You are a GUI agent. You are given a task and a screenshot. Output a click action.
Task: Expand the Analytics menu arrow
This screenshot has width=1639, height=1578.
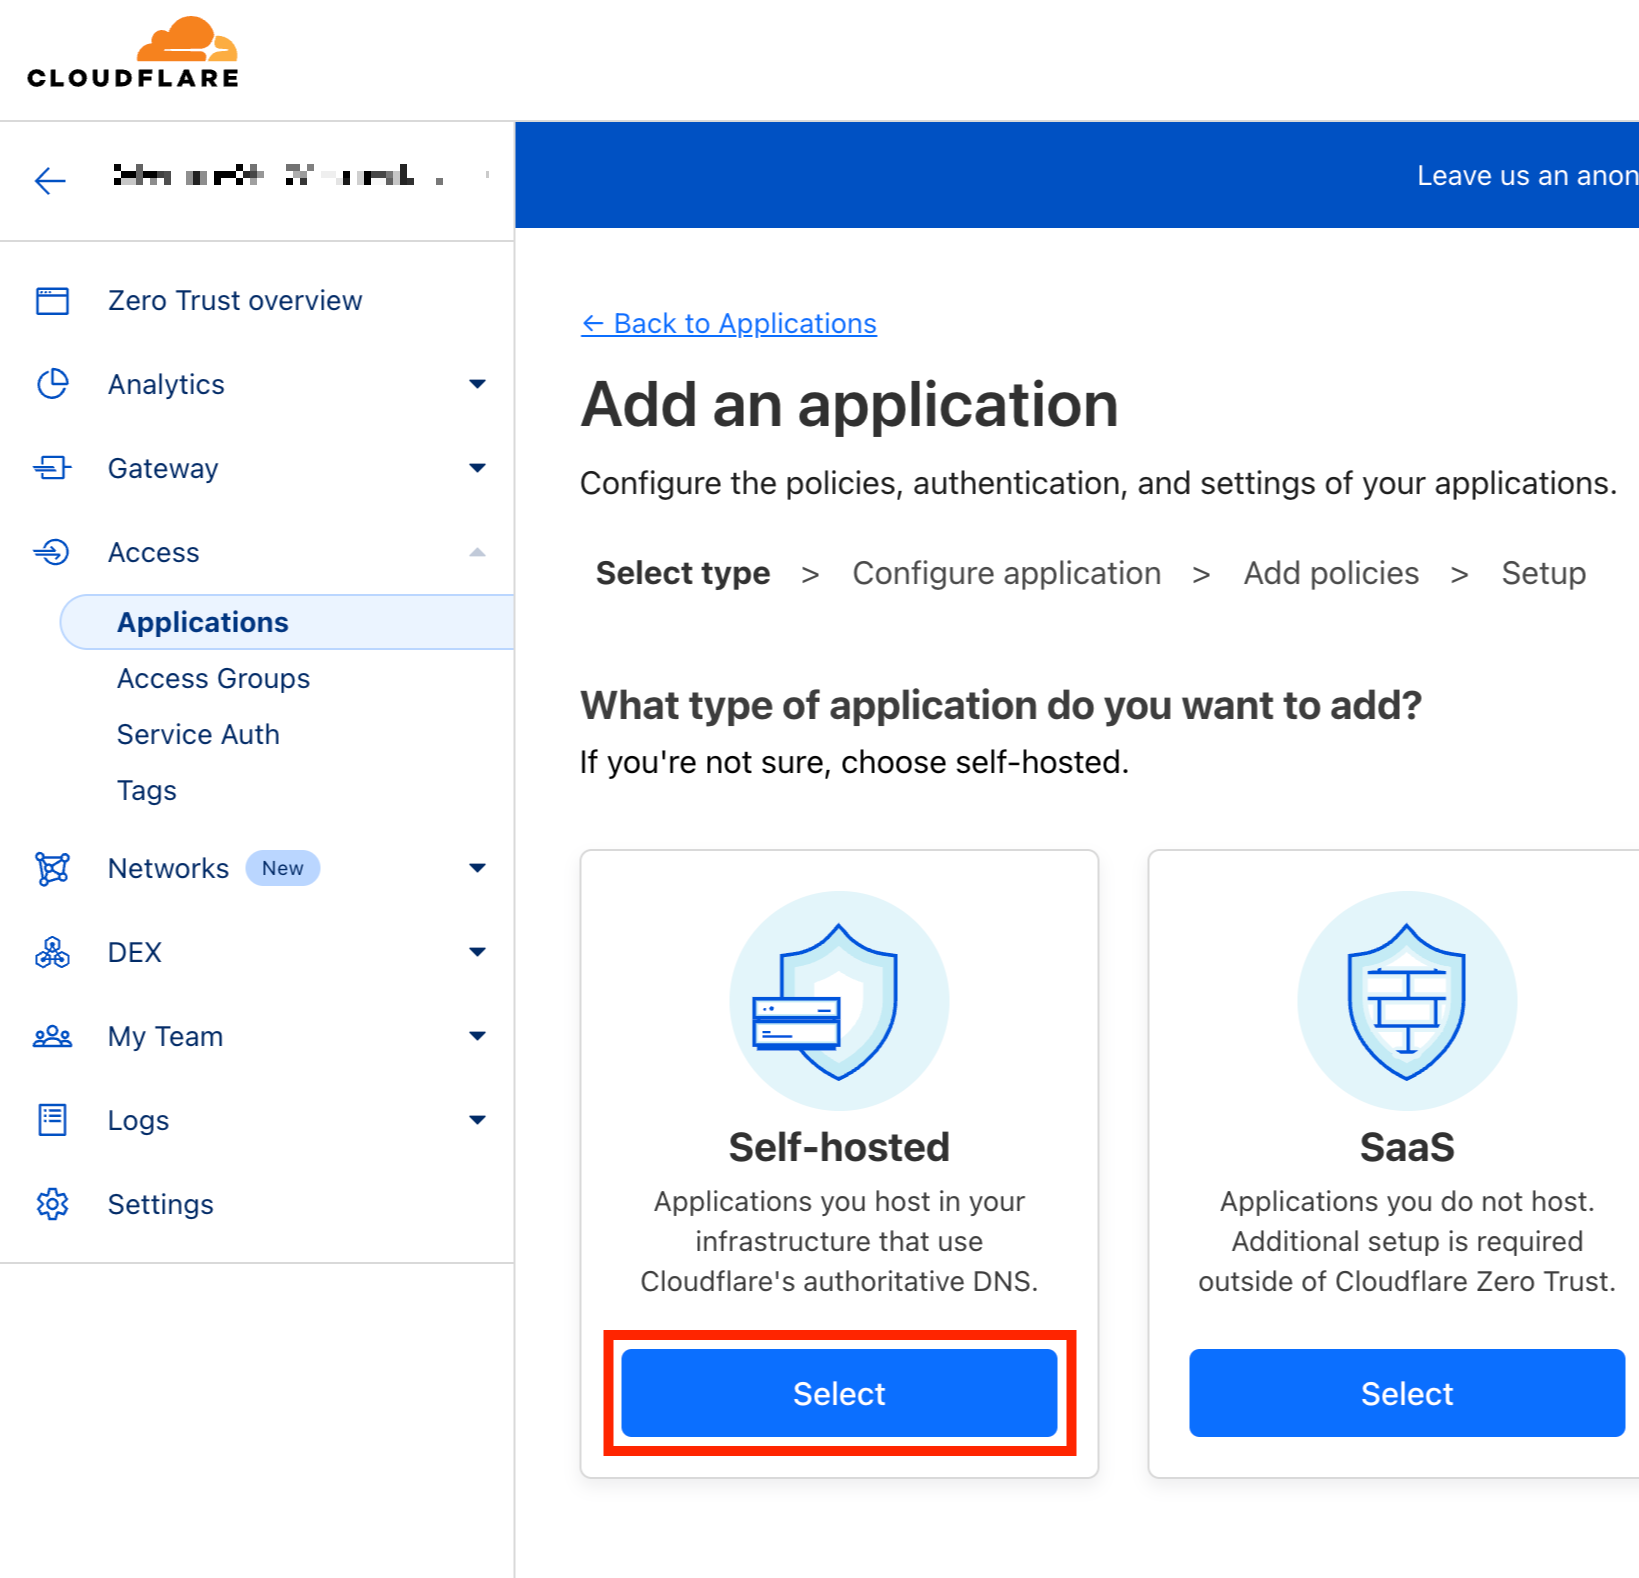tap(478, 384)
